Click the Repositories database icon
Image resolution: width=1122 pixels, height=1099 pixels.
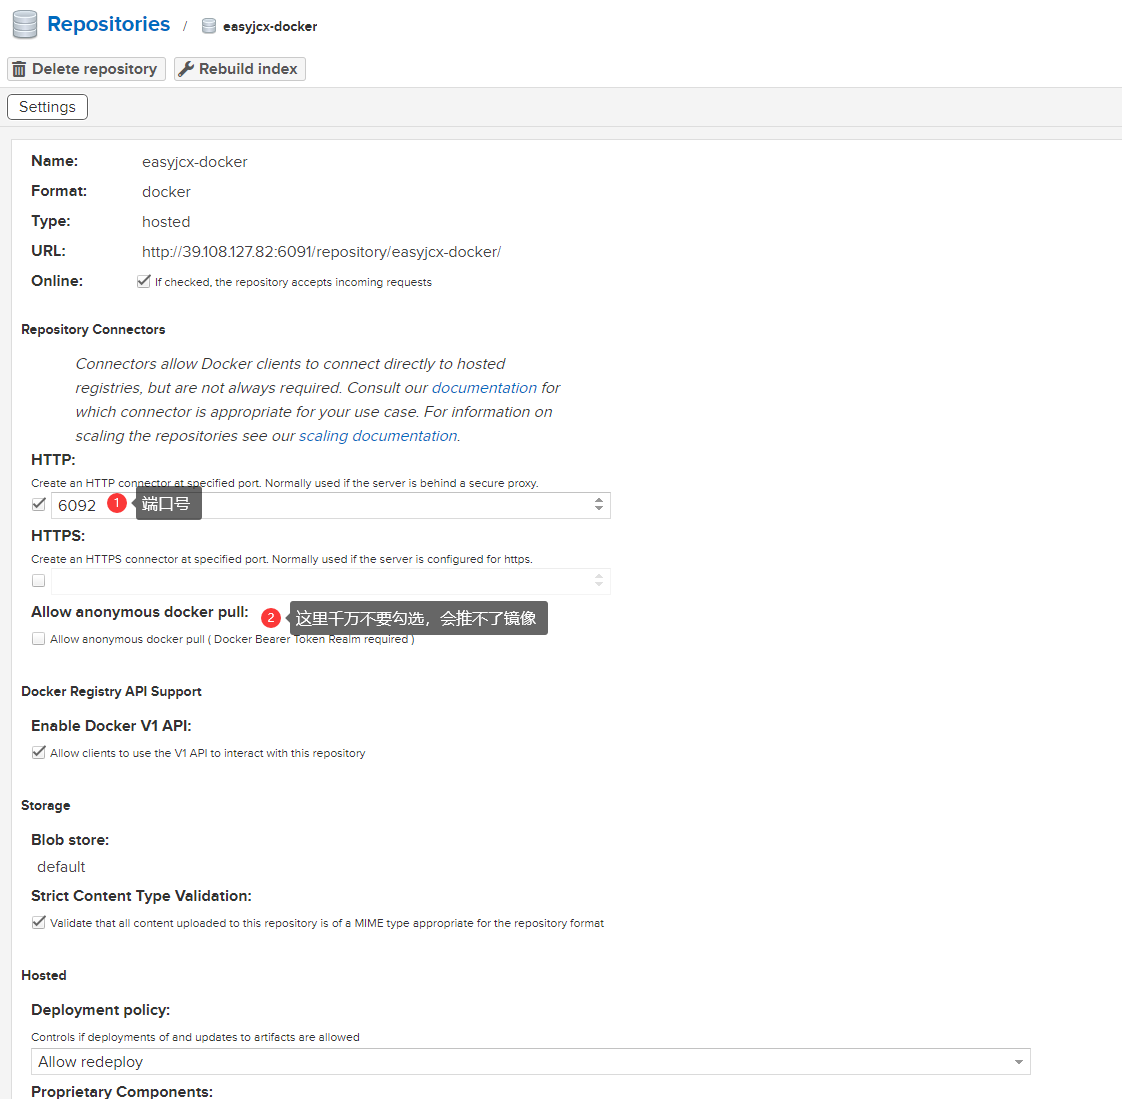25,24
